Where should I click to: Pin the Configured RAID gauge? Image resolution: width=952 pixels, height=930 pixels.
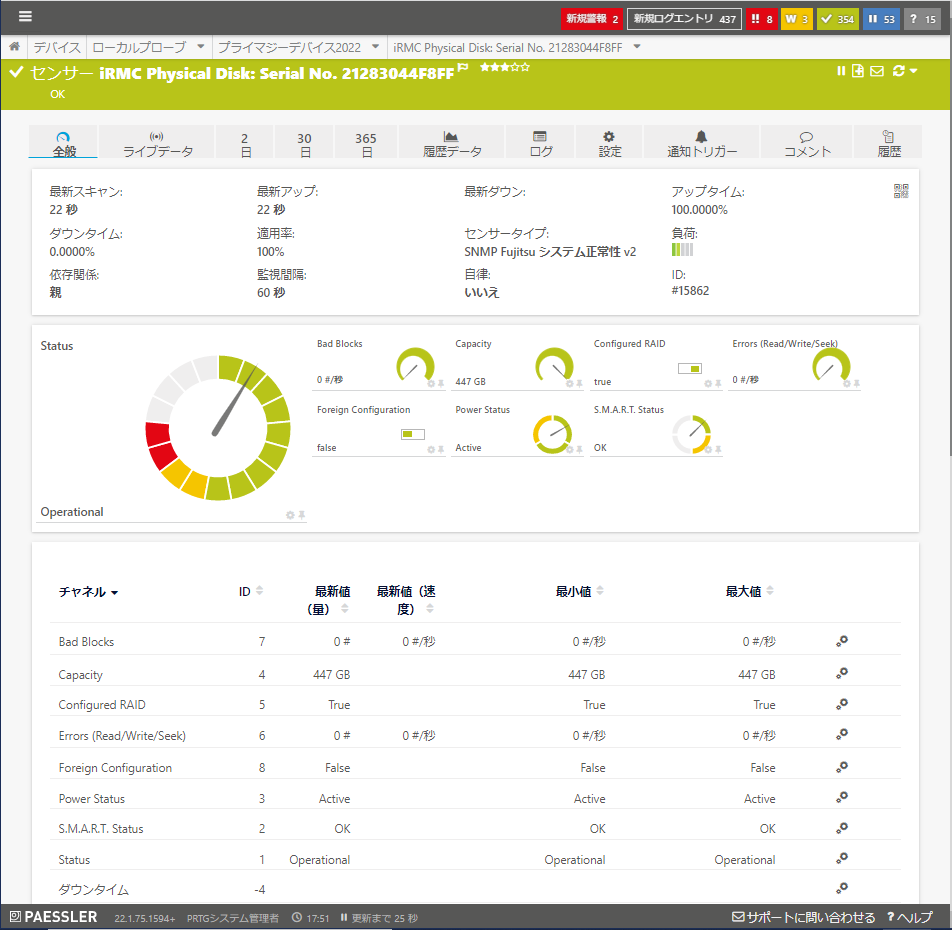pos(718,384)
